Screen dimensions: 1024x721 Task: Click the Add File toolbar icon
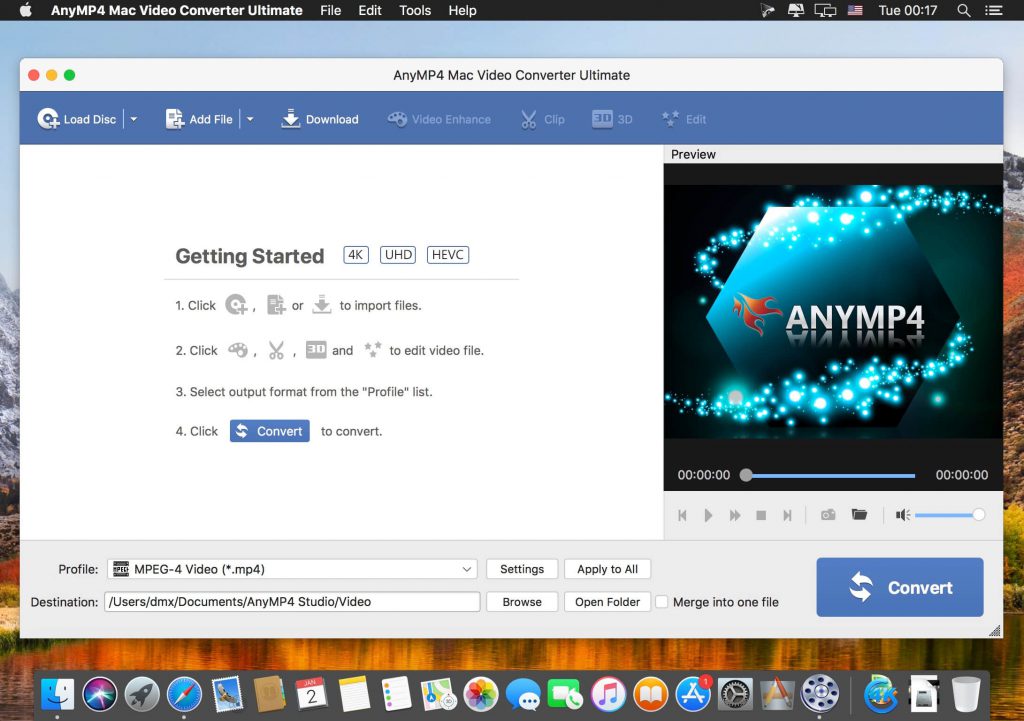199,118
